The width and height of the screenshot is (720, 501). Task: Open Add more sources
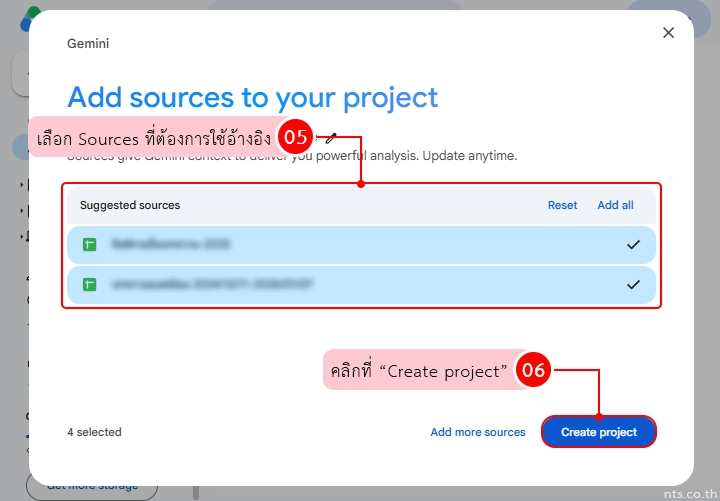pyautogui.click(x=478, y=432)
